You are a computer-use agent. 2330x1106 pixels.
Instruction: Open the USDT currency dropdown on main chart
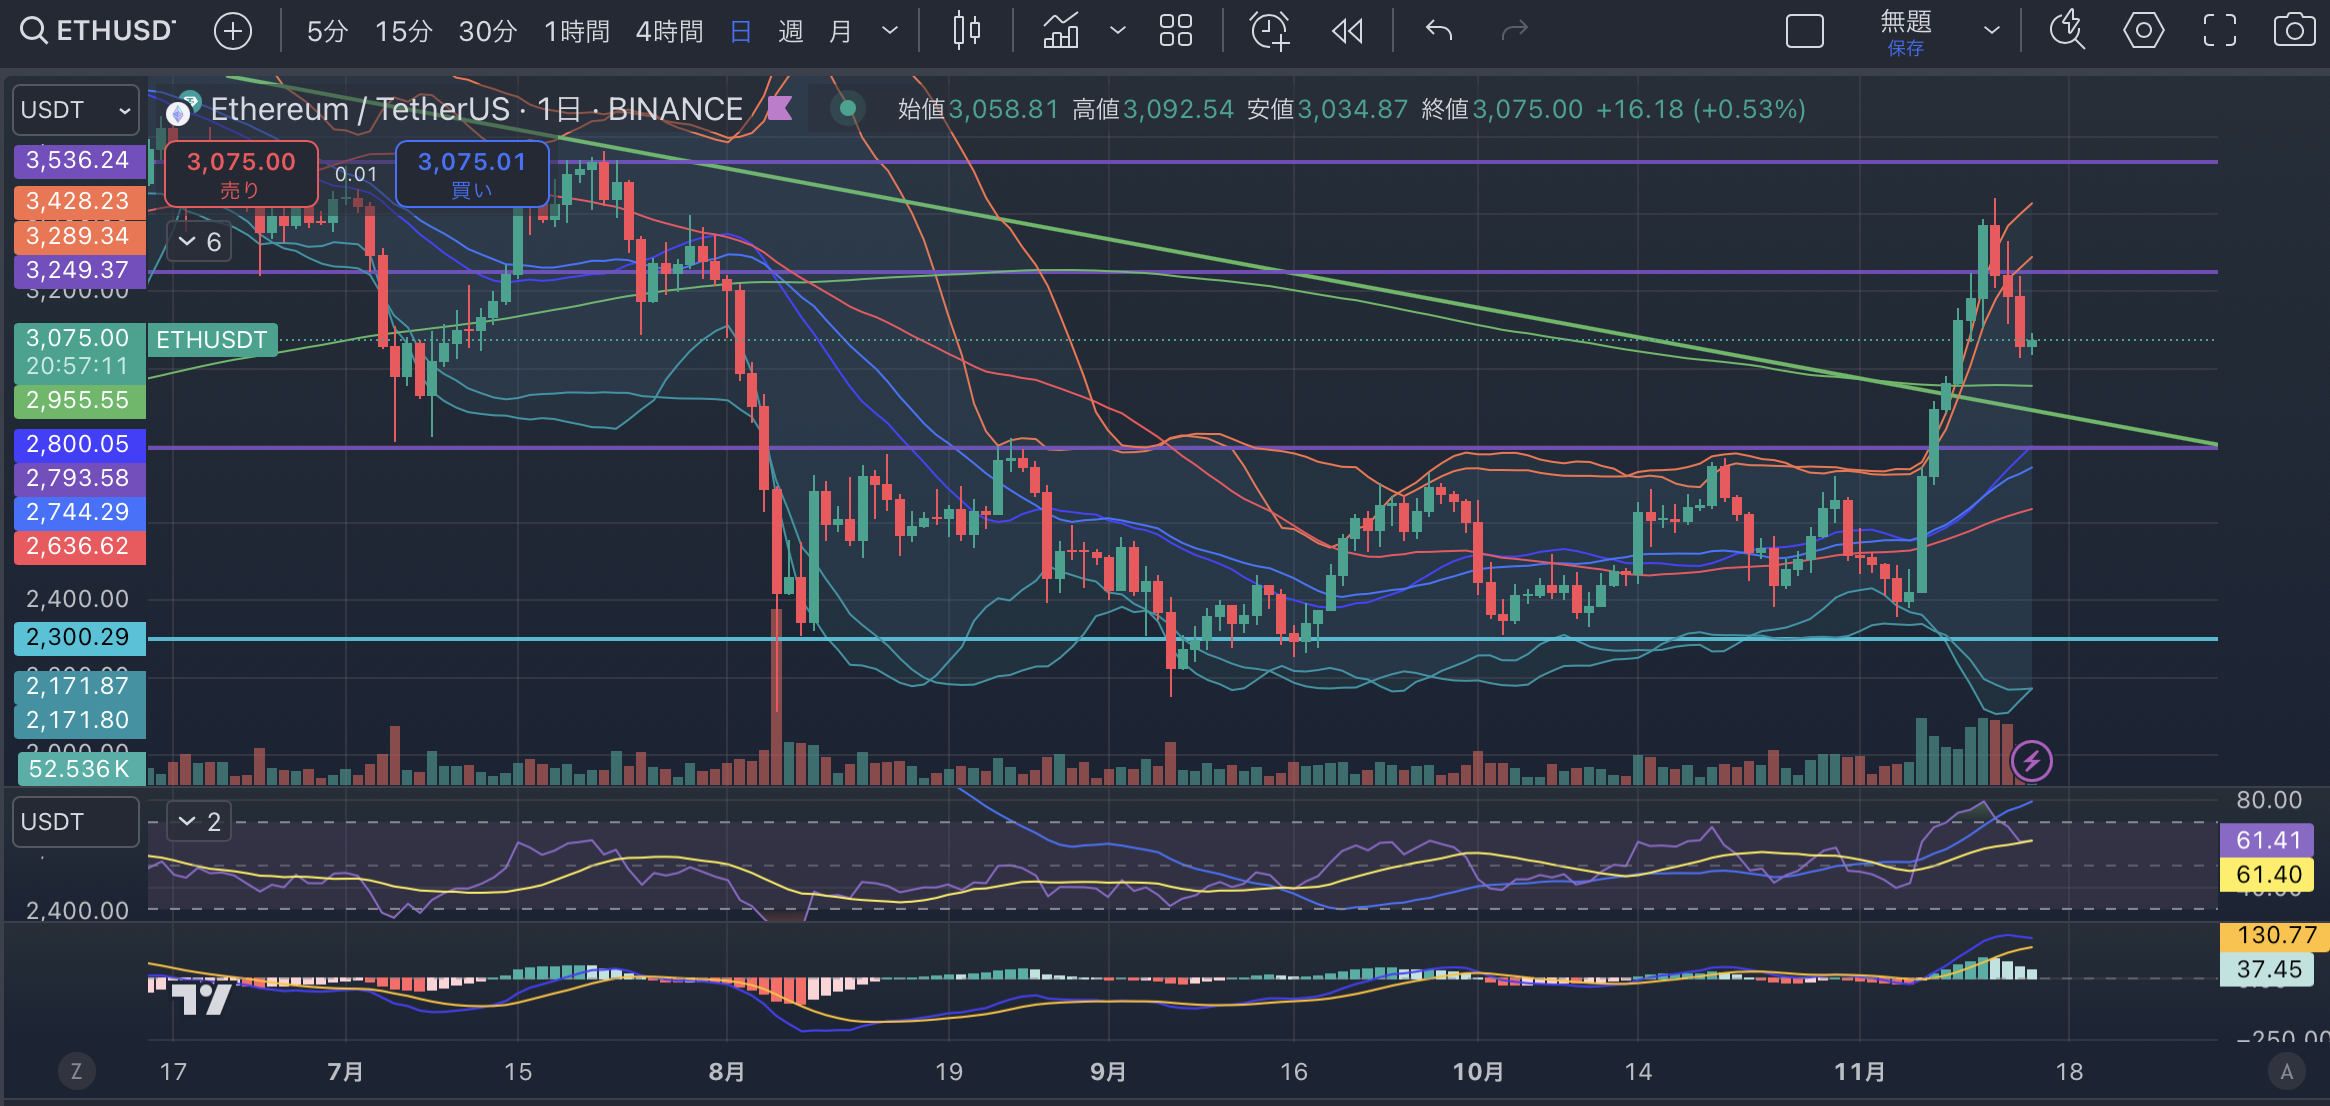point(76,110)
